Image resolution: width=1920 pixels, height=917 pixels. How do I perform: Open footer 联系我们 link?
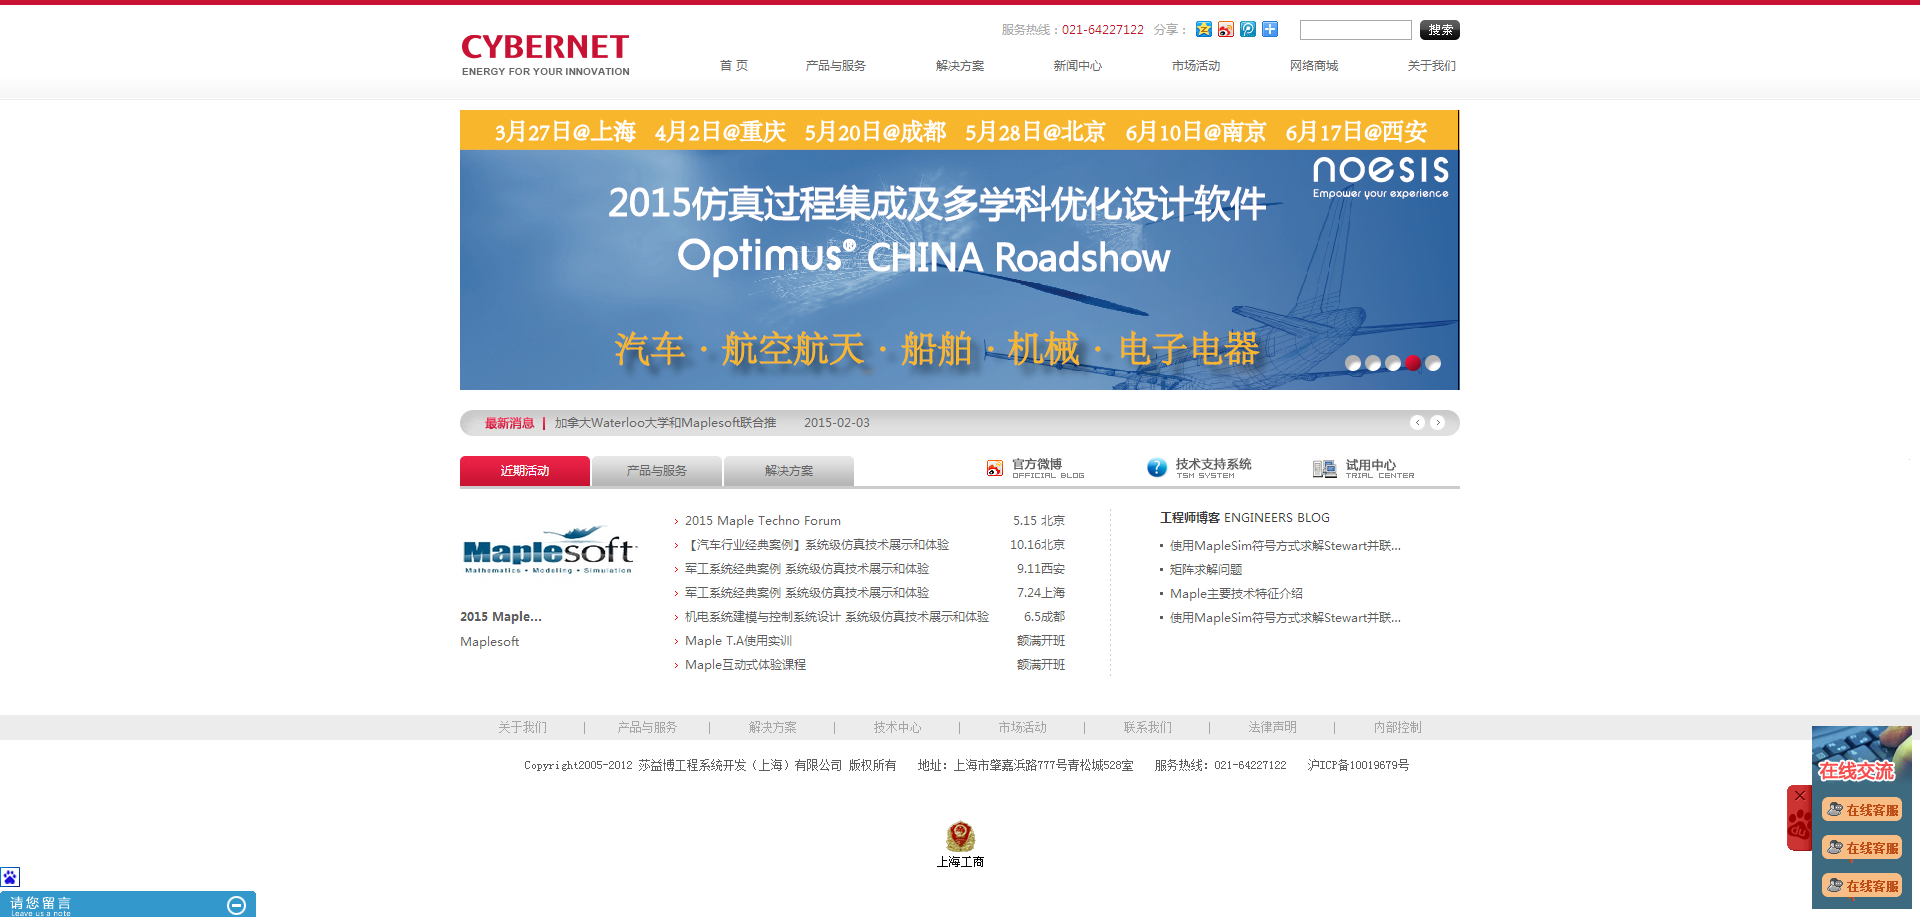pos(1147,728)
